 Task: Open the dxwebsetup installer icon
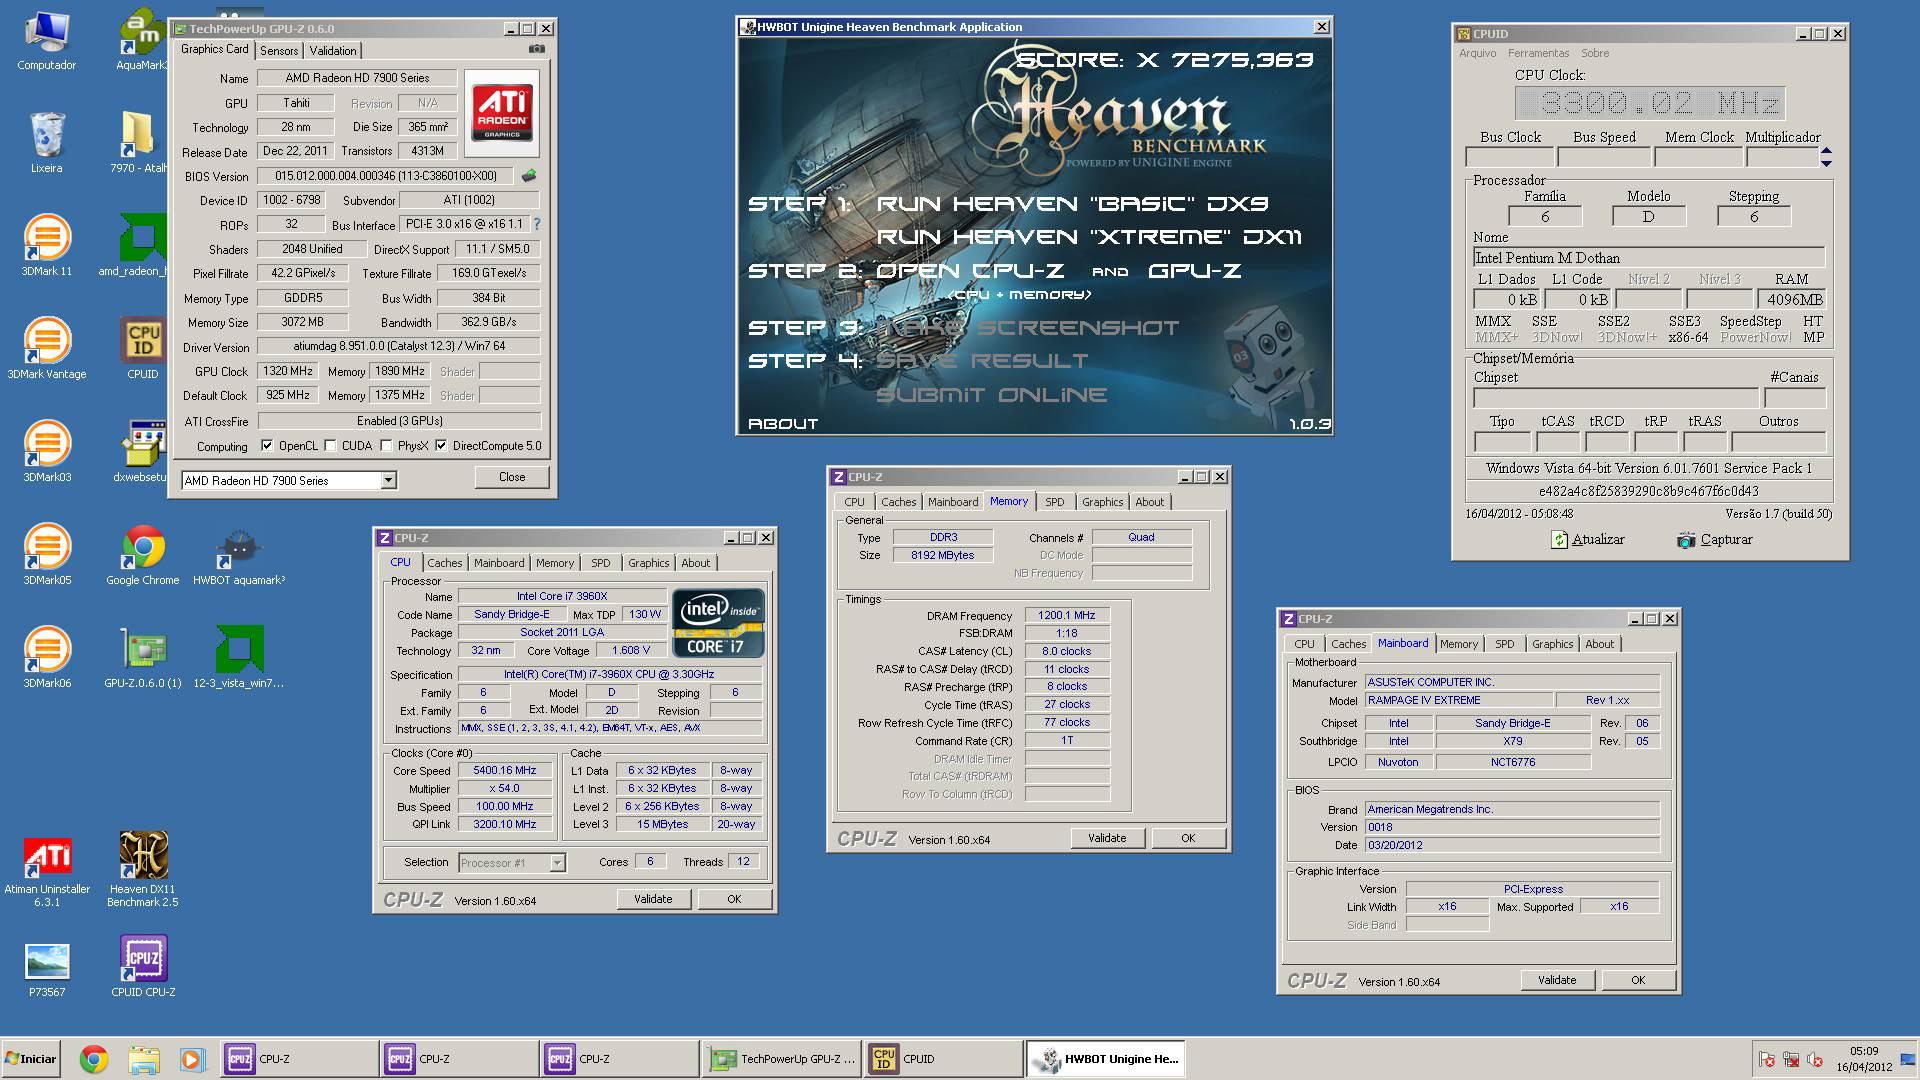[x=142, y=452]
